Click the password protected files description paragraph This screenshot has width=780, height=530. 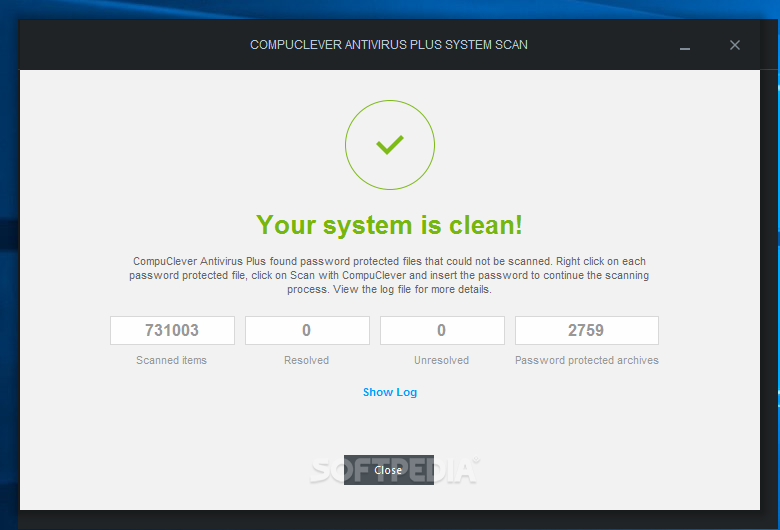pyautogui.click(x=389, y=275)
